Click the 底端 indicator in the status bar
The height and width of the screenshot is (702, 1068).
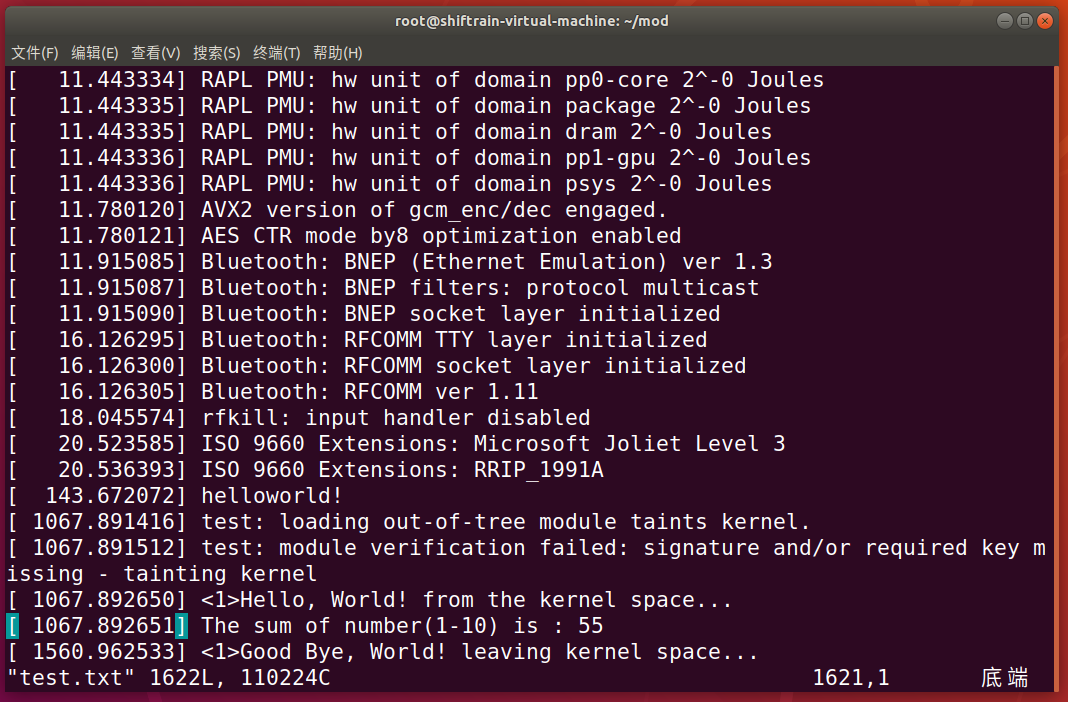1004,677
